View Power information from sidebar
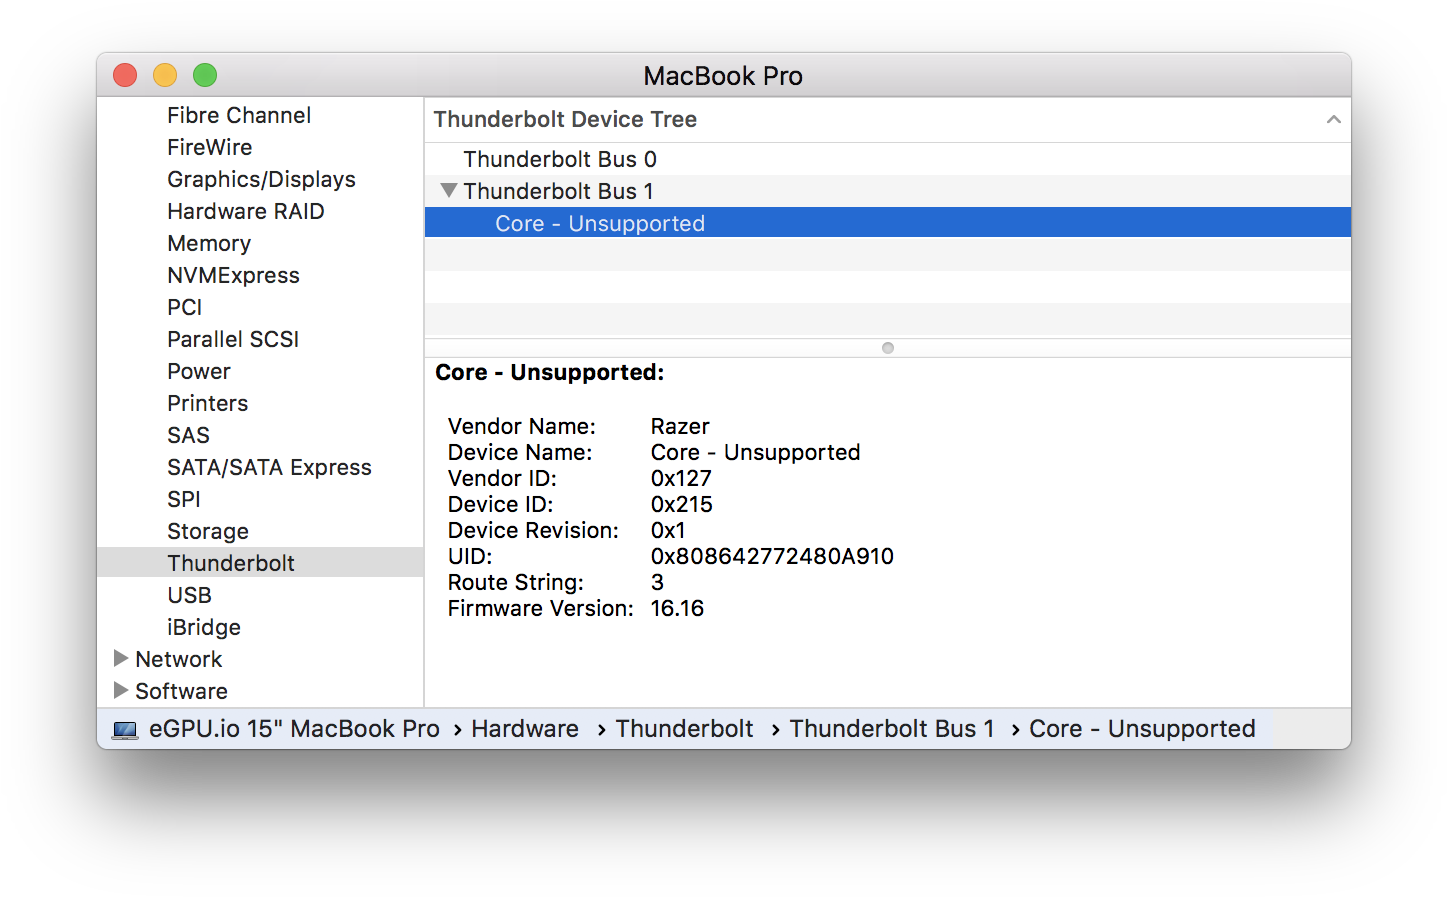 [x=198, y=371]
